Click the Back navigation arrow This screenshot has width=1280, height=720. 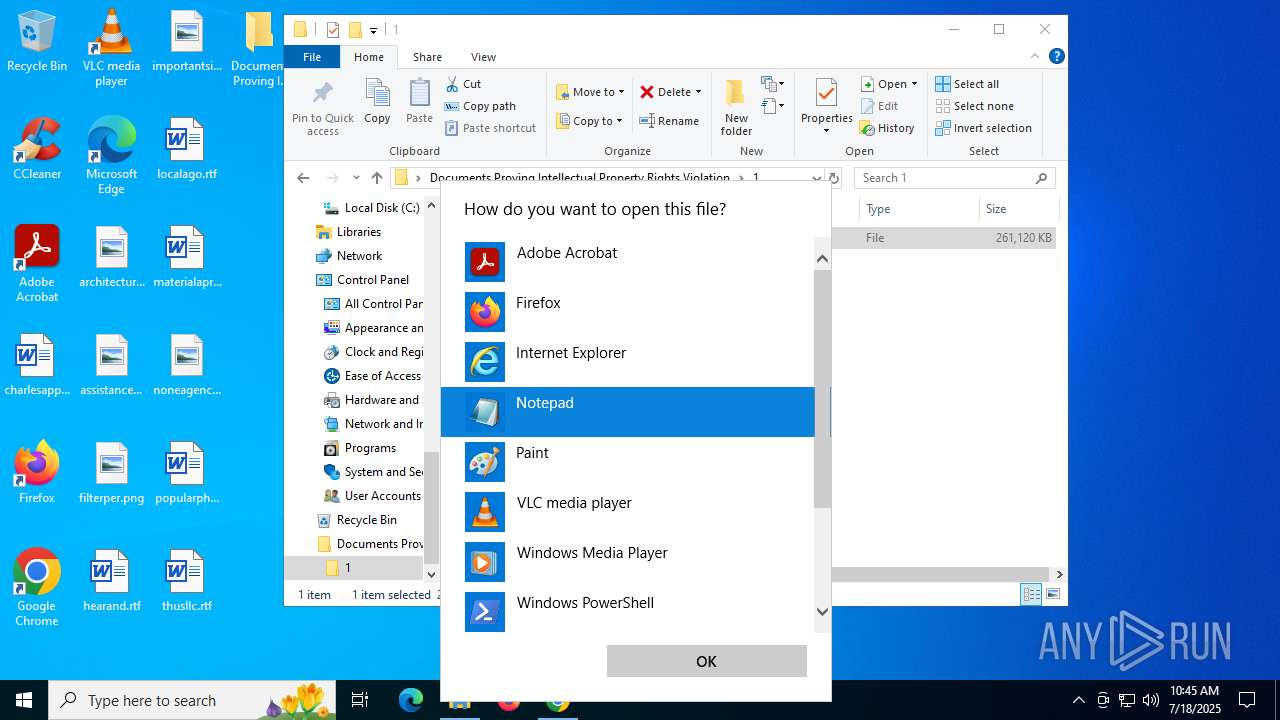point(303,178)
